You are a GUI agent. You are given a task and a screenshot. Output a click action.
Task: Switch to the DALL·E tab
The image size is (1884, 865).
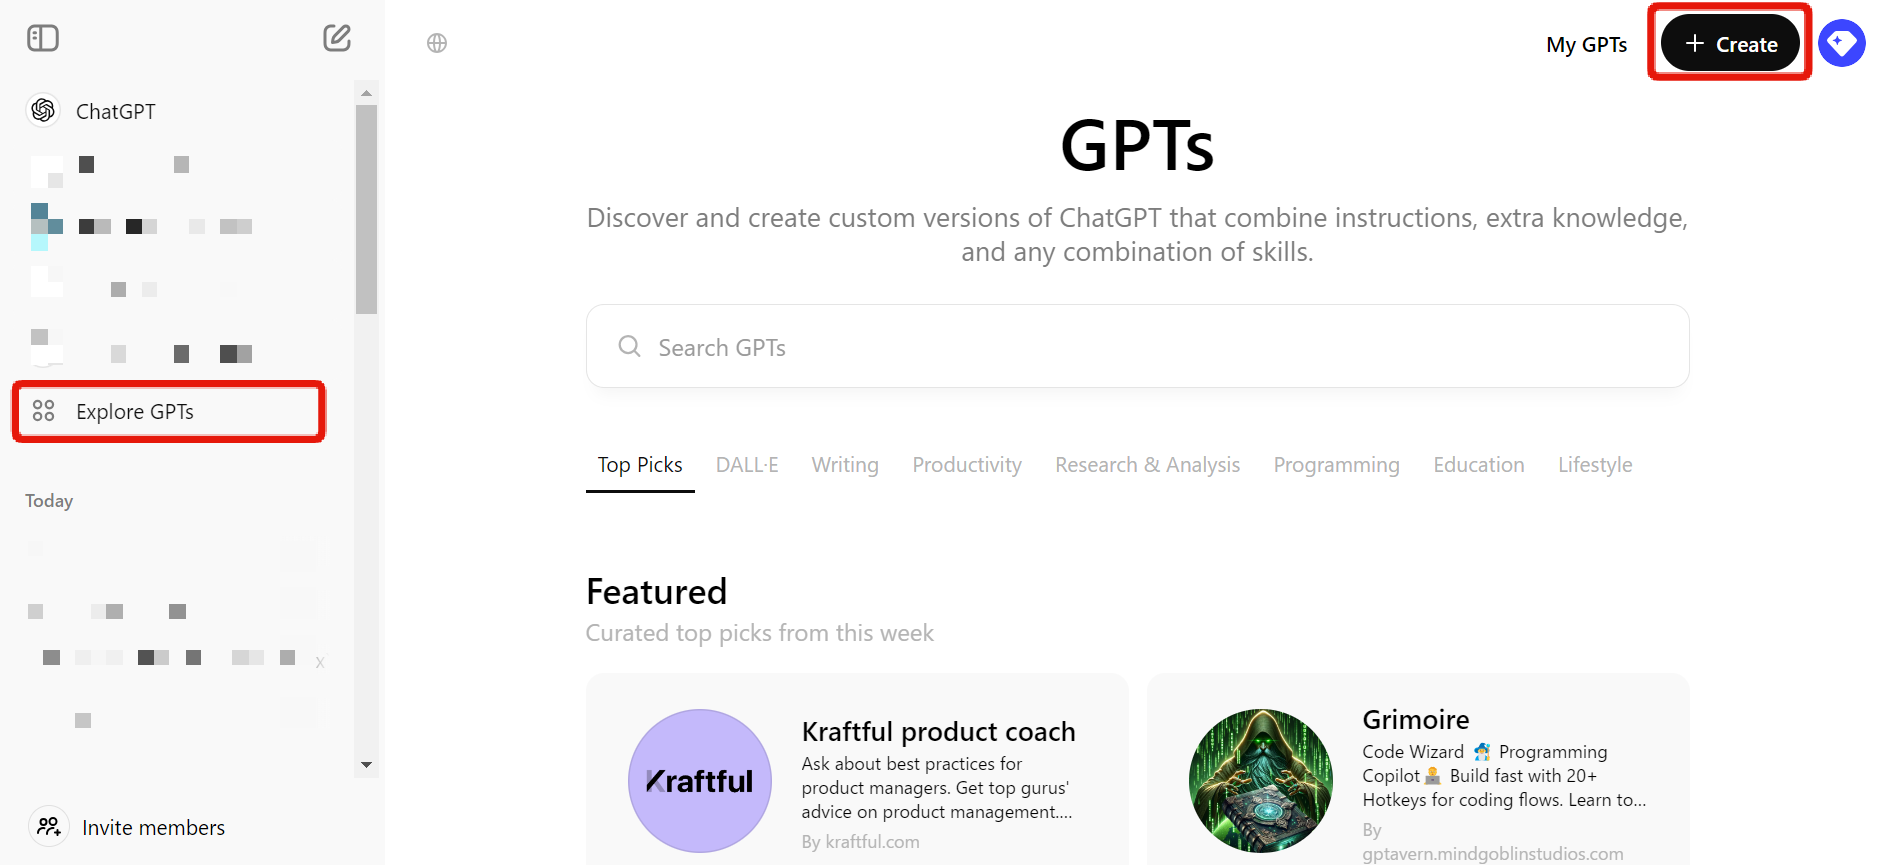click(x=747, y=465)
